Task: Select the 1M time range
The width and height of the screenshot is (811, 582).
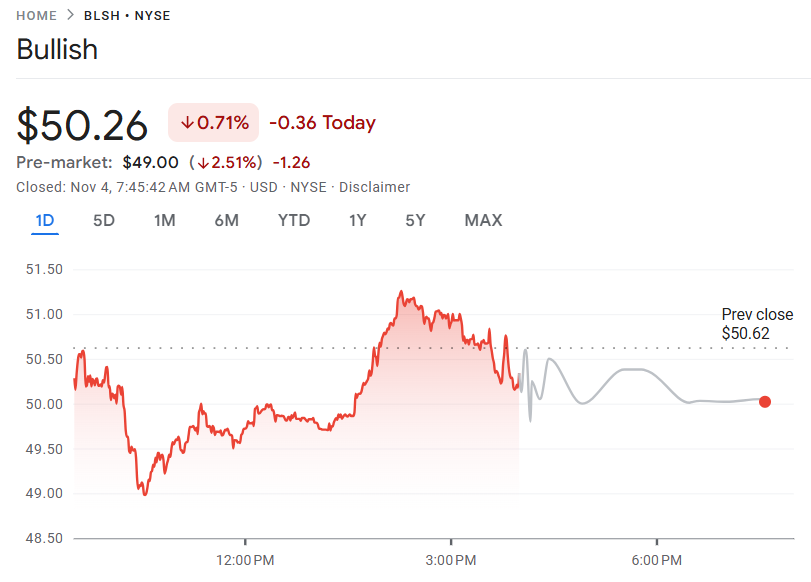Action: point(165,220)
